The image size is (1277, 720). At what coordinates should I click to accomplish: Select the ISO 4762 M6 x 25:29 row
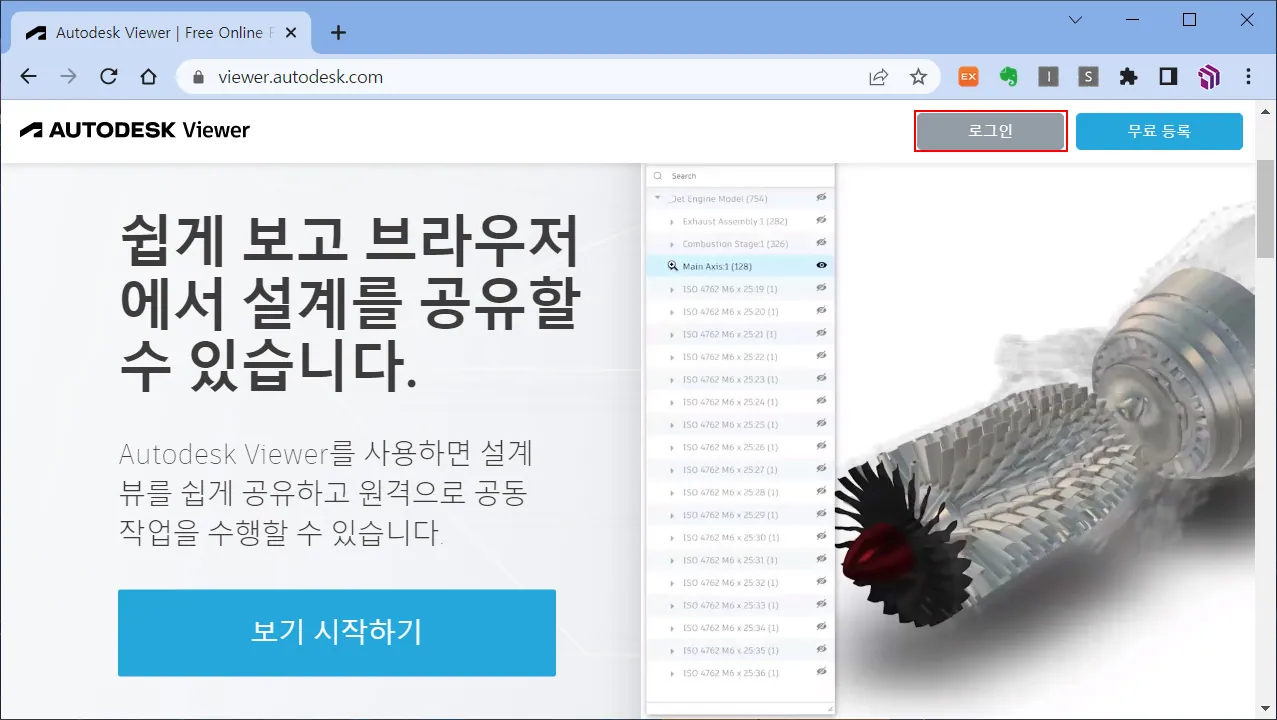pos(740,515)
